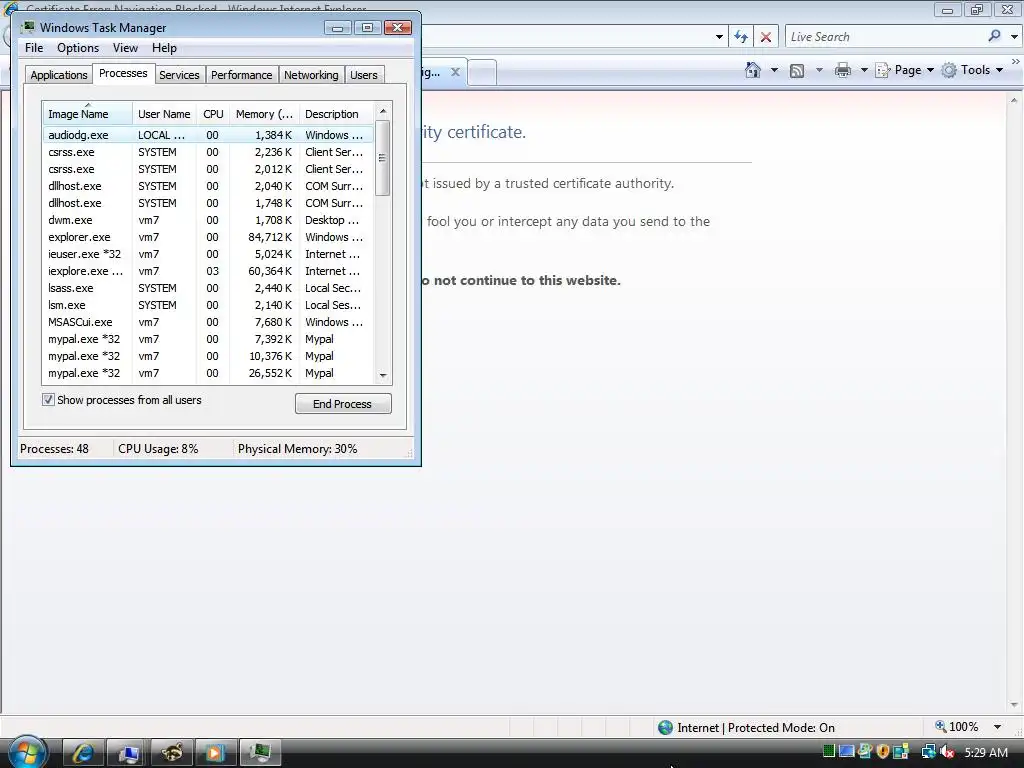
Task: Click the RSS Feeds icon in IE
Action: (797, 71)
